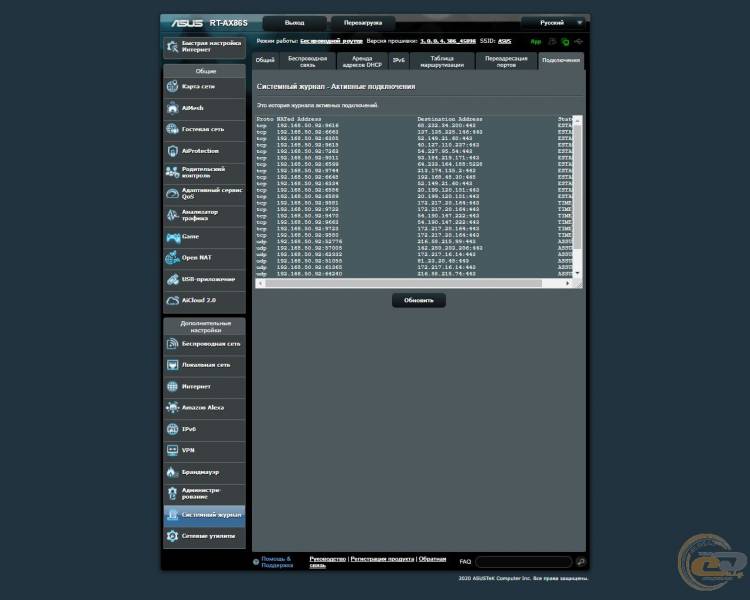Image resolution: width=750 pixels, height=600 pixels.
Task: Click the Destination Address column header text
Action: click(x=450, y=119)
